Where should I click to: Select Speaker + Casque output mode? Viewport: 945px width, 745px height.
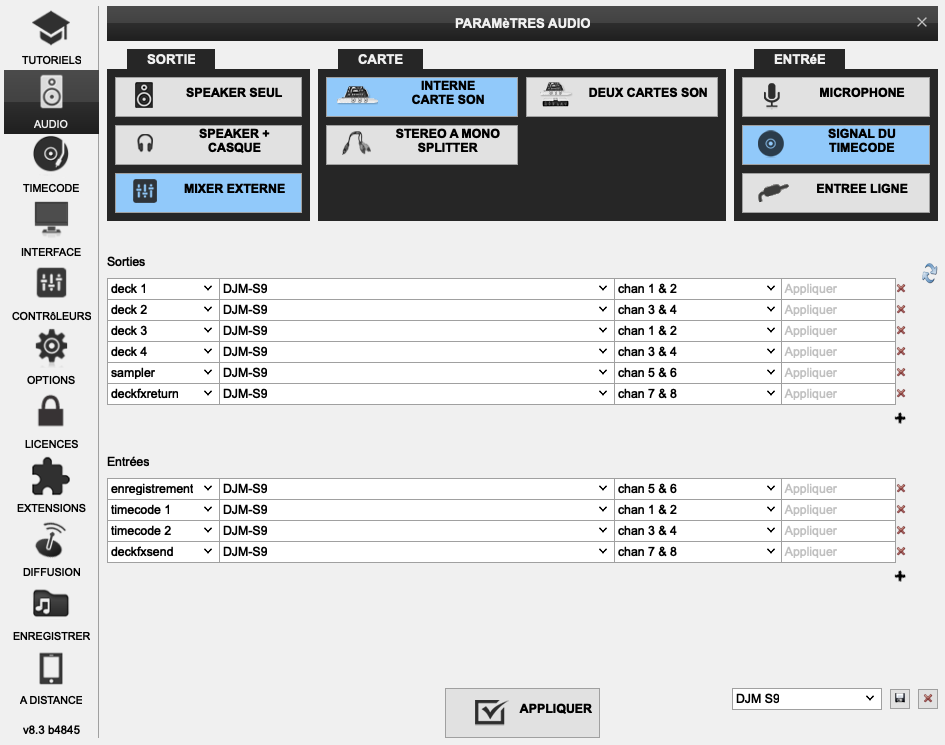point(209,145)
